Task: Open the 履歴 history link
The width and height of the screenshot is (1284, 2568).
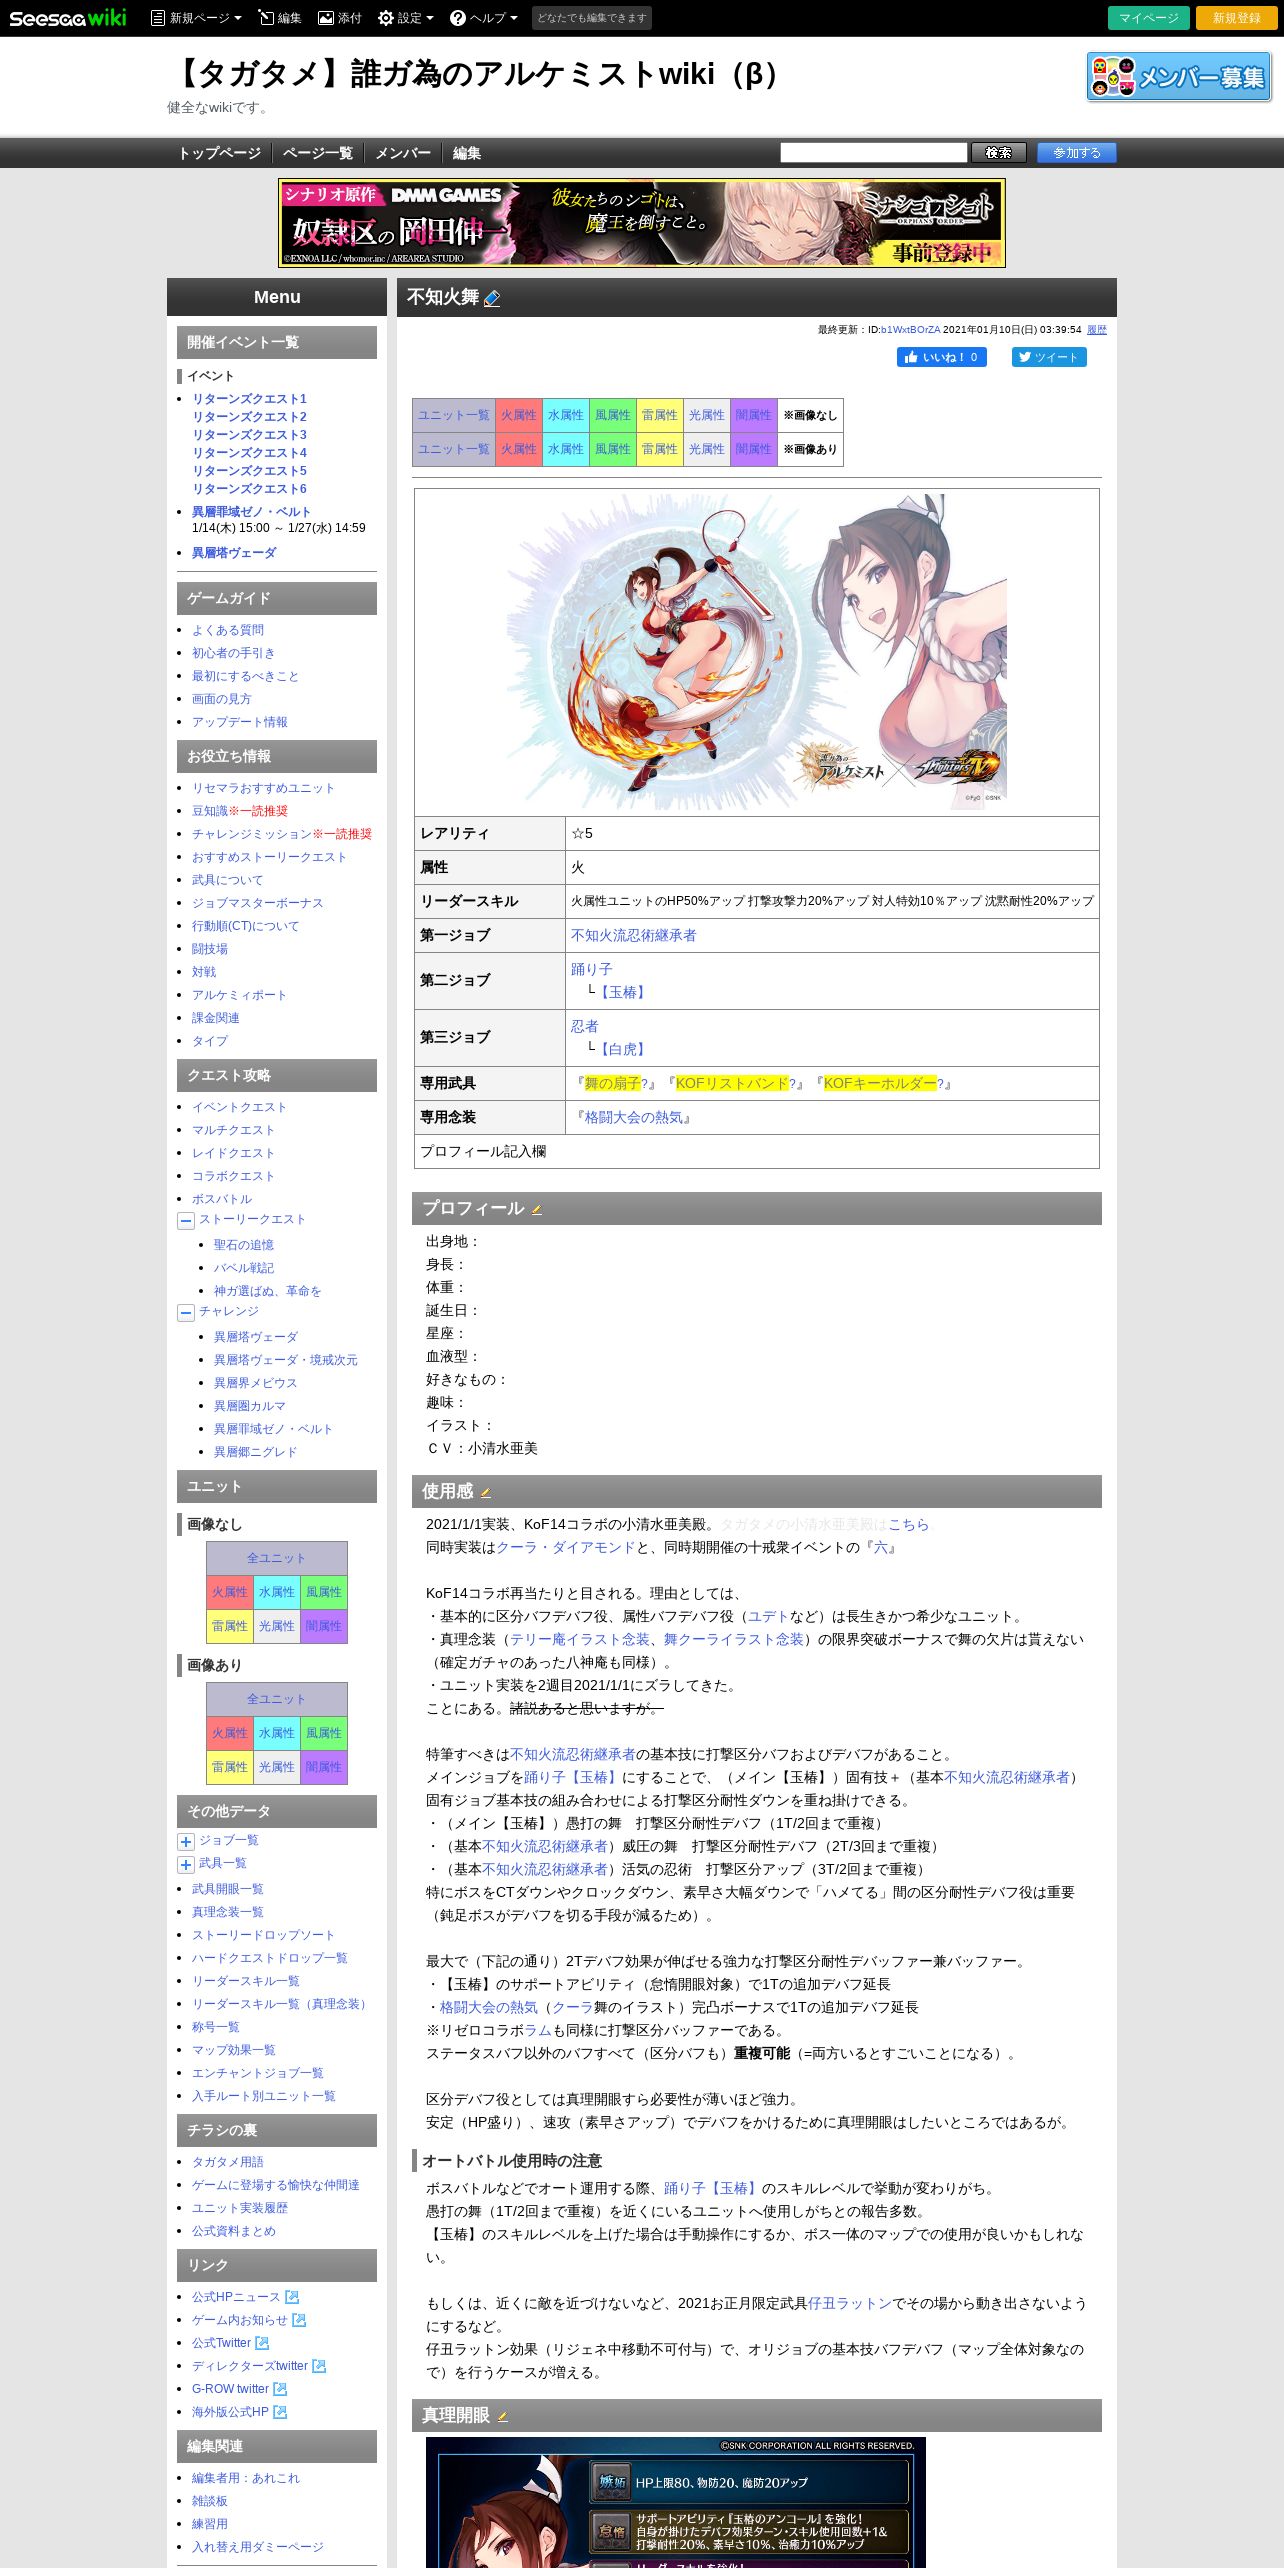Action: (x=1097, y=329)
